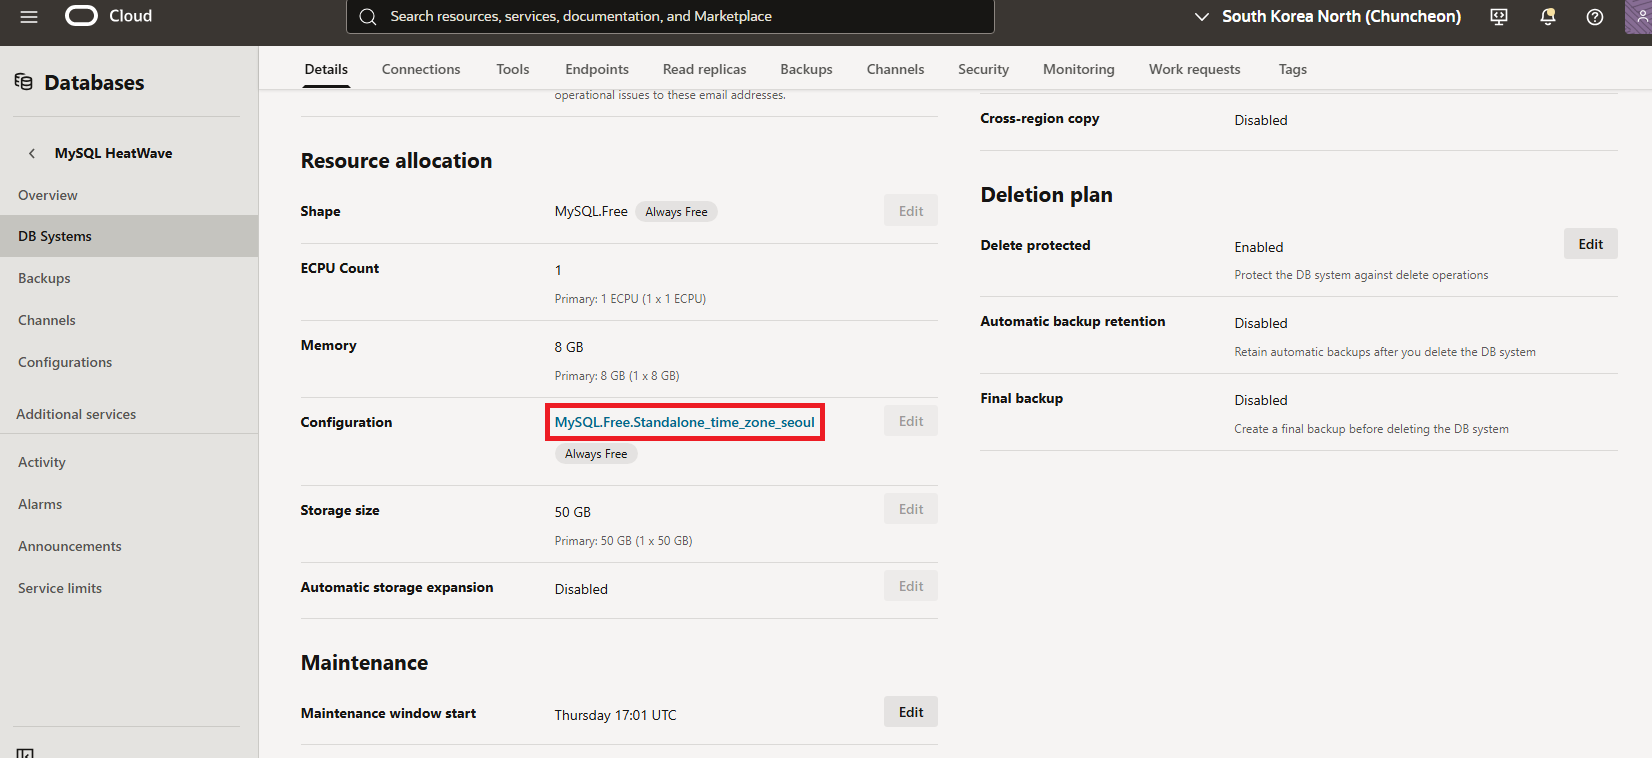Click the Databases stack icon
This screenshot has width=1652, height=758.
pyautogui.click(x=24, y=82)
